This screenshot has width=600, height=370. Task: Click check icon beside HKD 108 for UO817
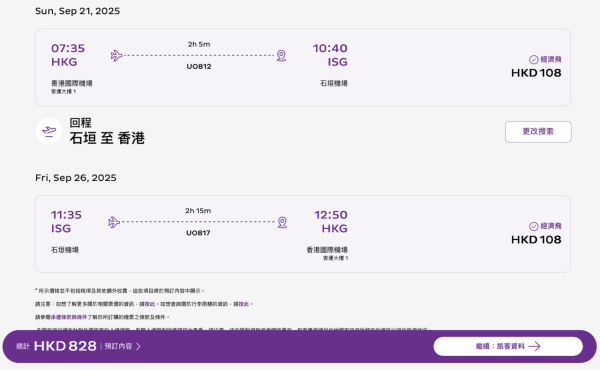[x=534, y=226]
